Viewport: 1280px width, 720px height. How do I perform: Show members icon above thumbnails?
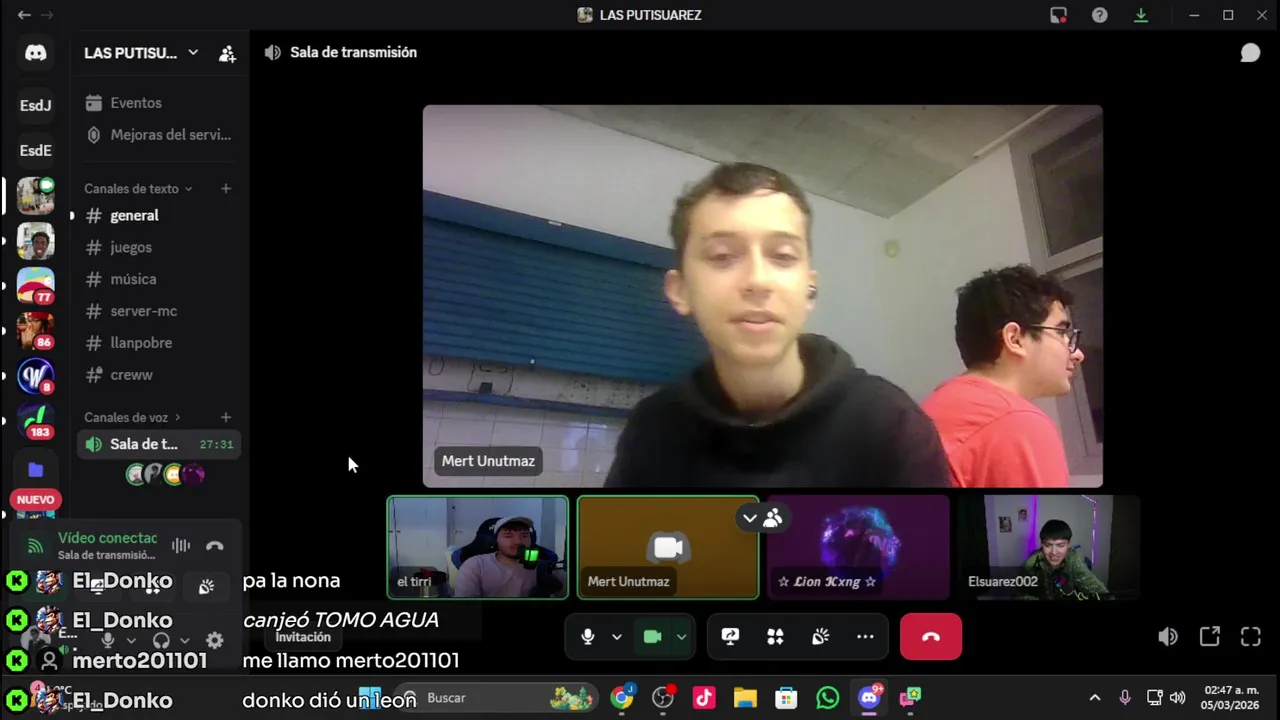coord(773,518)
